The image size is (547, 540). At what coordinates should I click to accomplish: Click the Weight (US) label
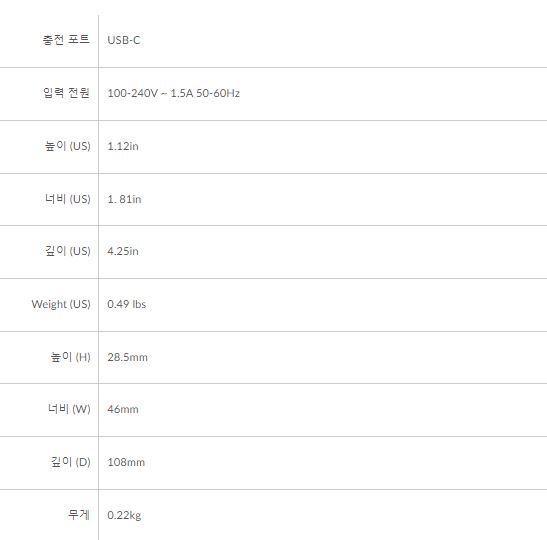point(61,304)
